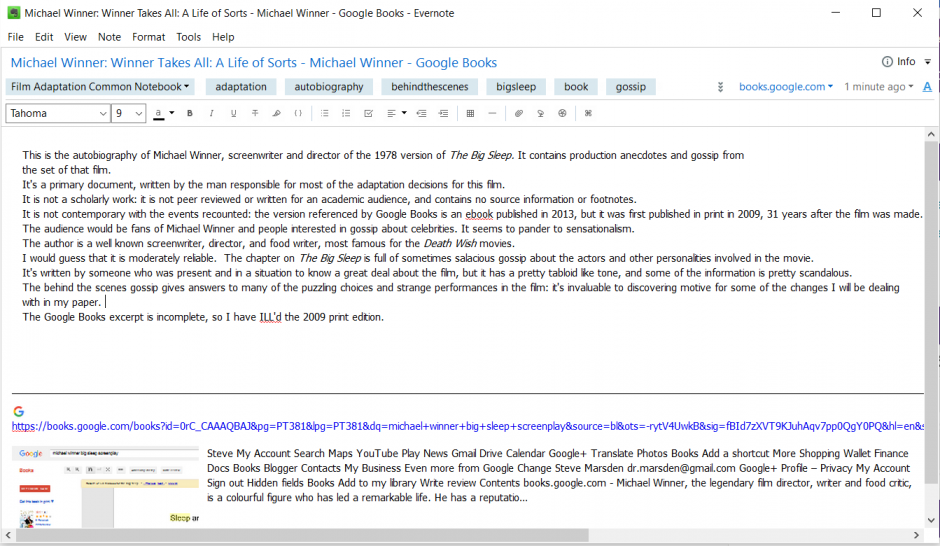Screen dimensions: 940x546
Task: Click the underlined word "ILL'd"
Action: 270,317
